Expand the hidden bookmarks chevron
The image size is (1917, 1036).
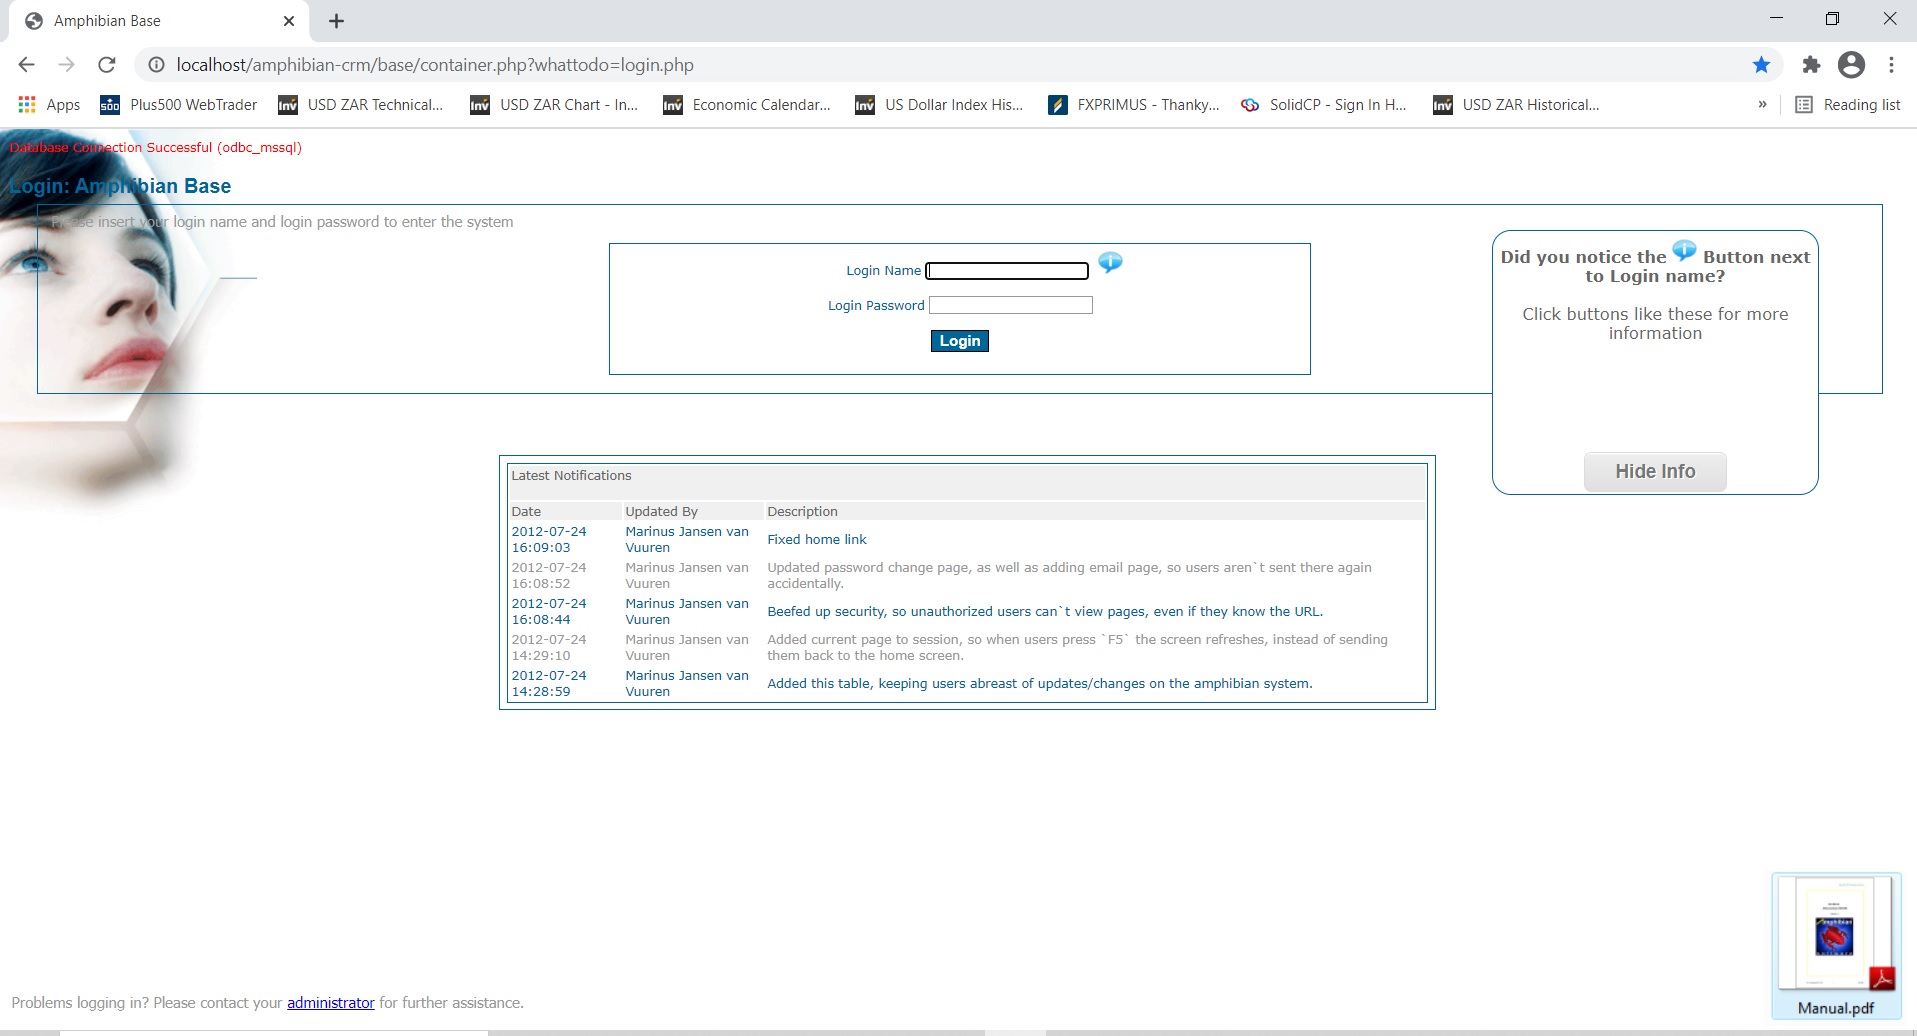click(1762, 105)
